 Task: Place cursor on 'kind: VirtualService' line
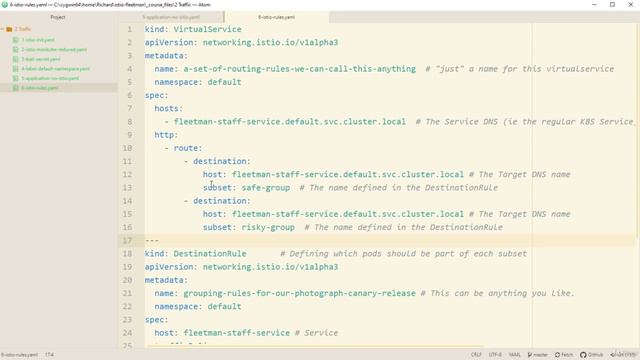[193, 29]
